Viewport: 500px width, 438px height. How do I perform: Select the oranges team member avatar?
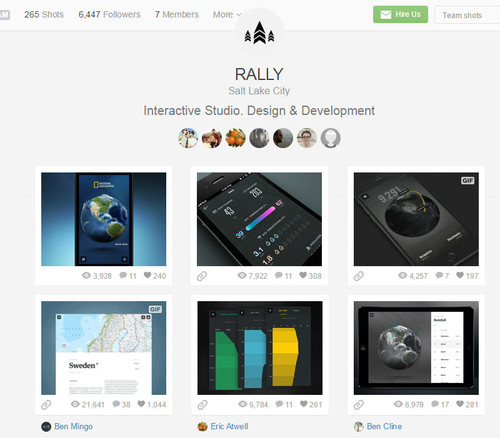pos(235,138)
